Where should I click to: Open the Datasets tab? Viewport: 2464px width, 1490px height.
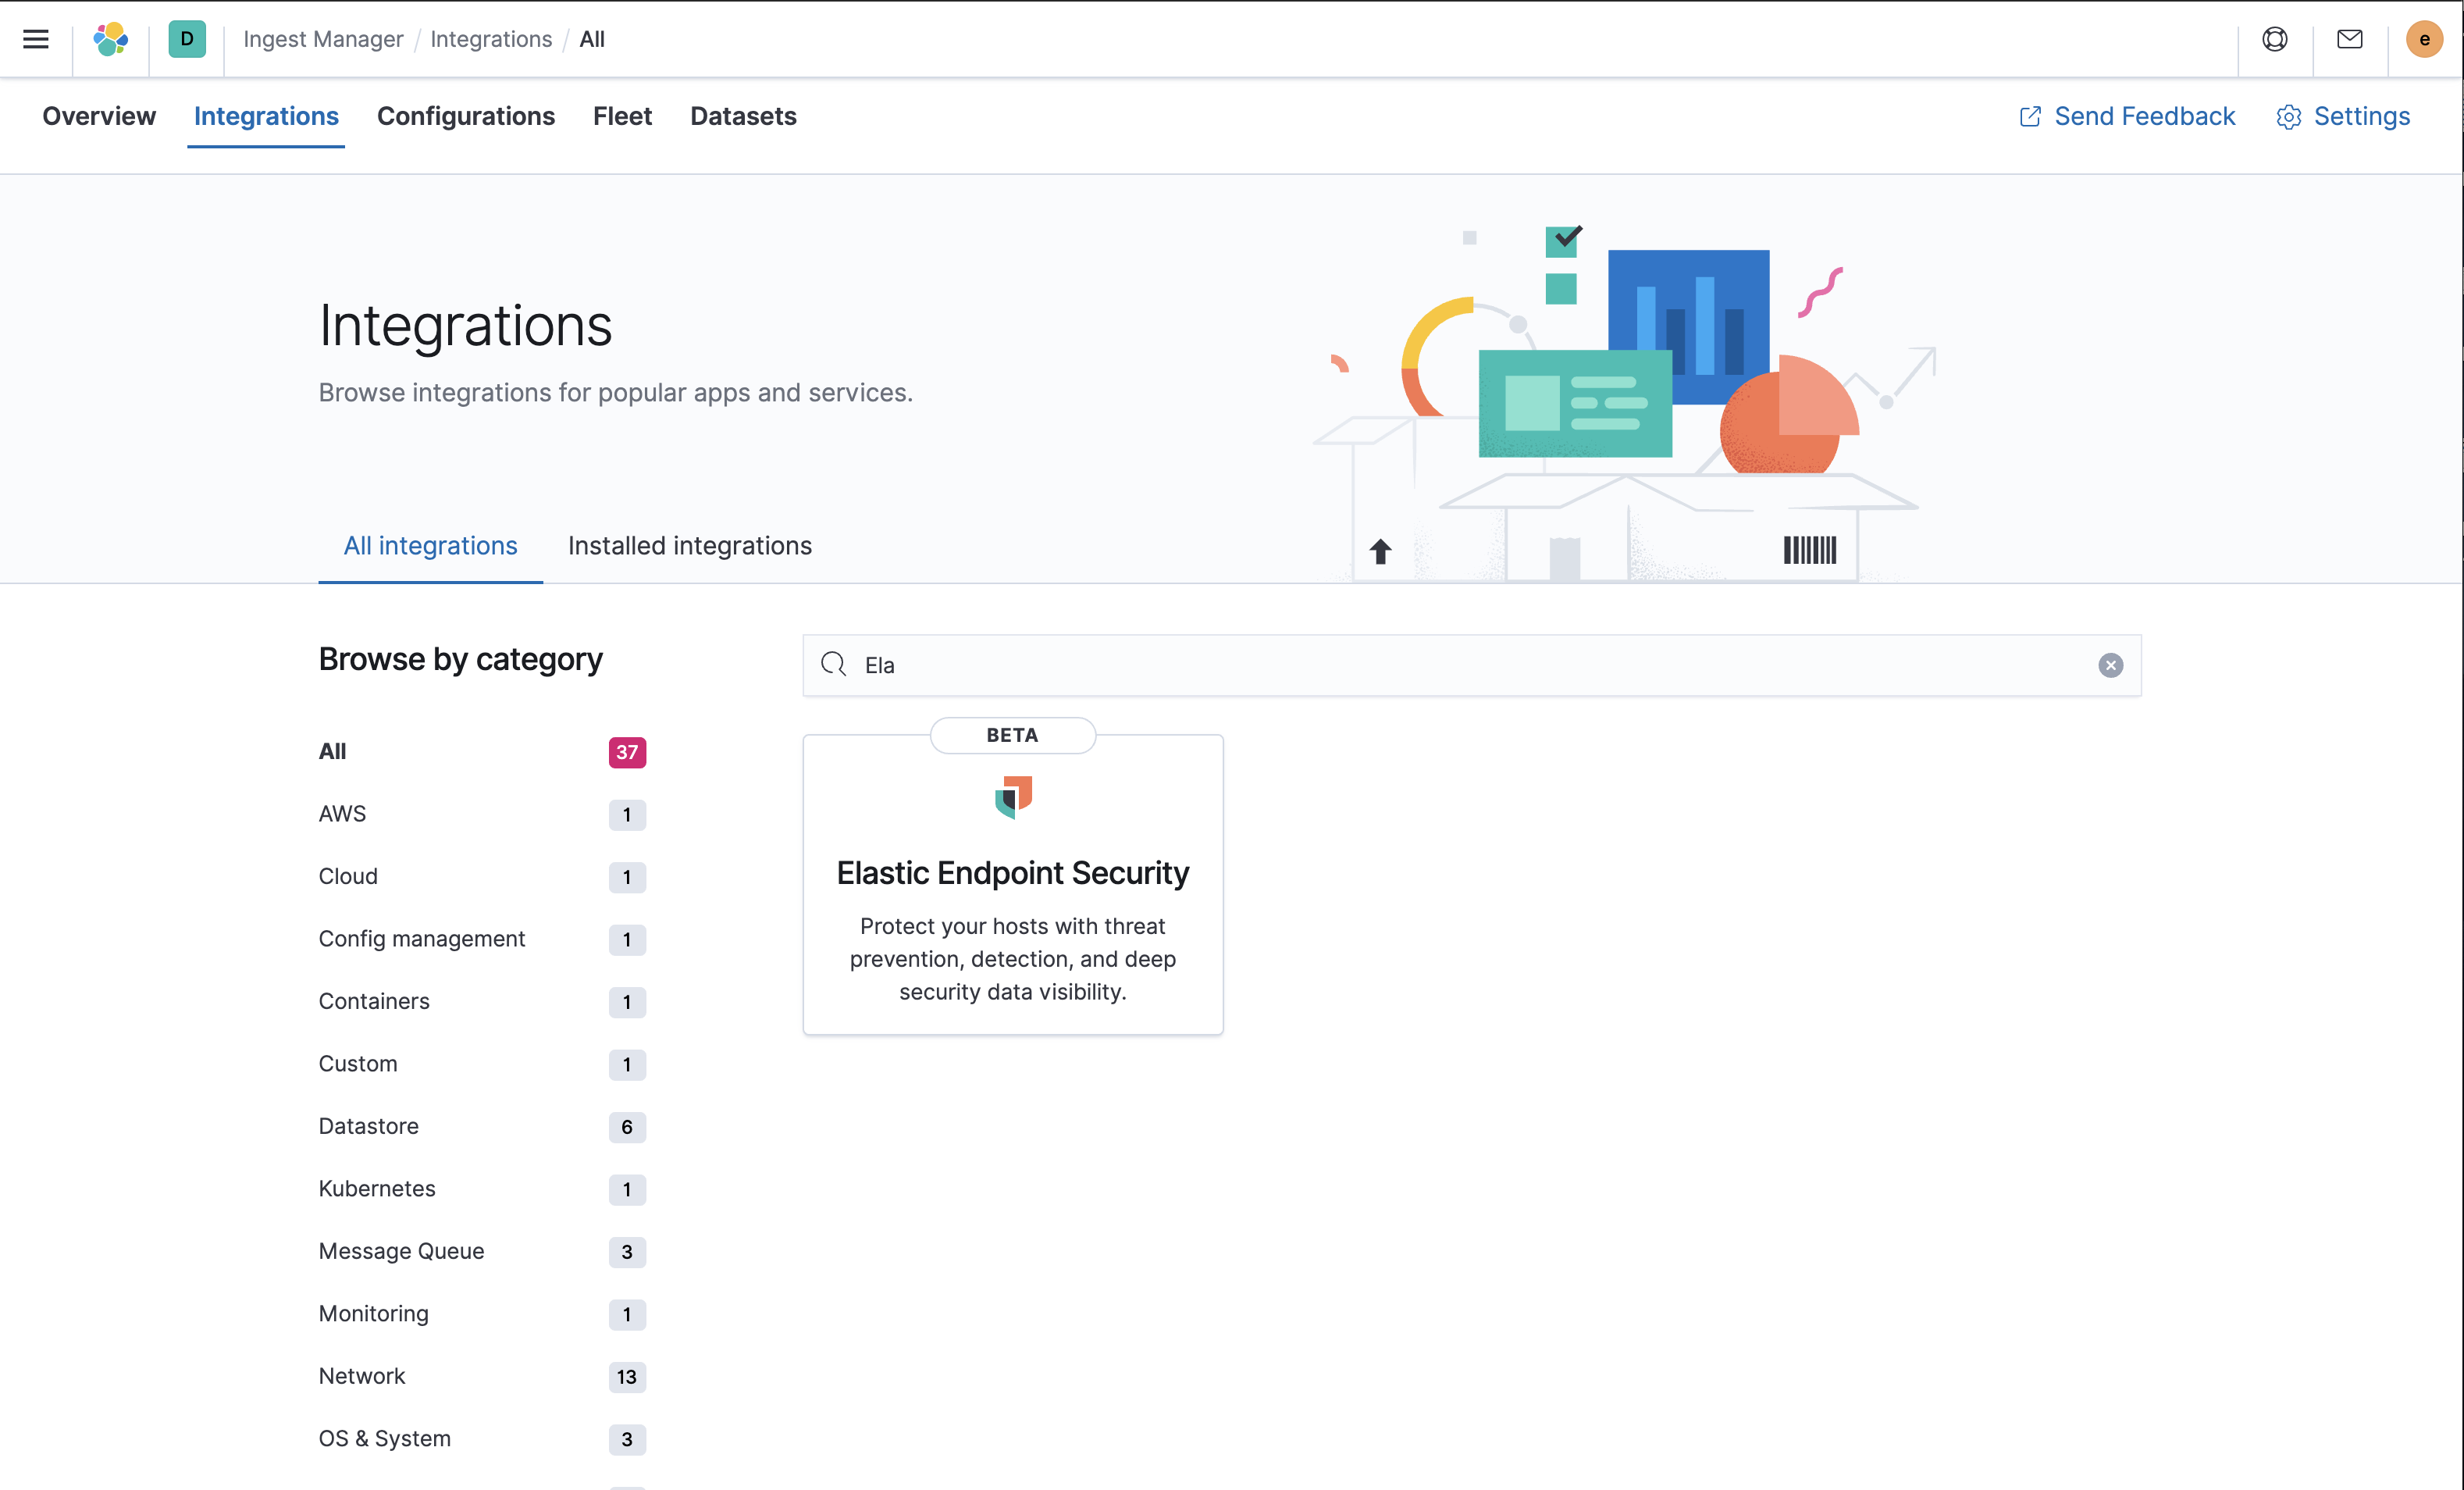(x=742, y=116)
